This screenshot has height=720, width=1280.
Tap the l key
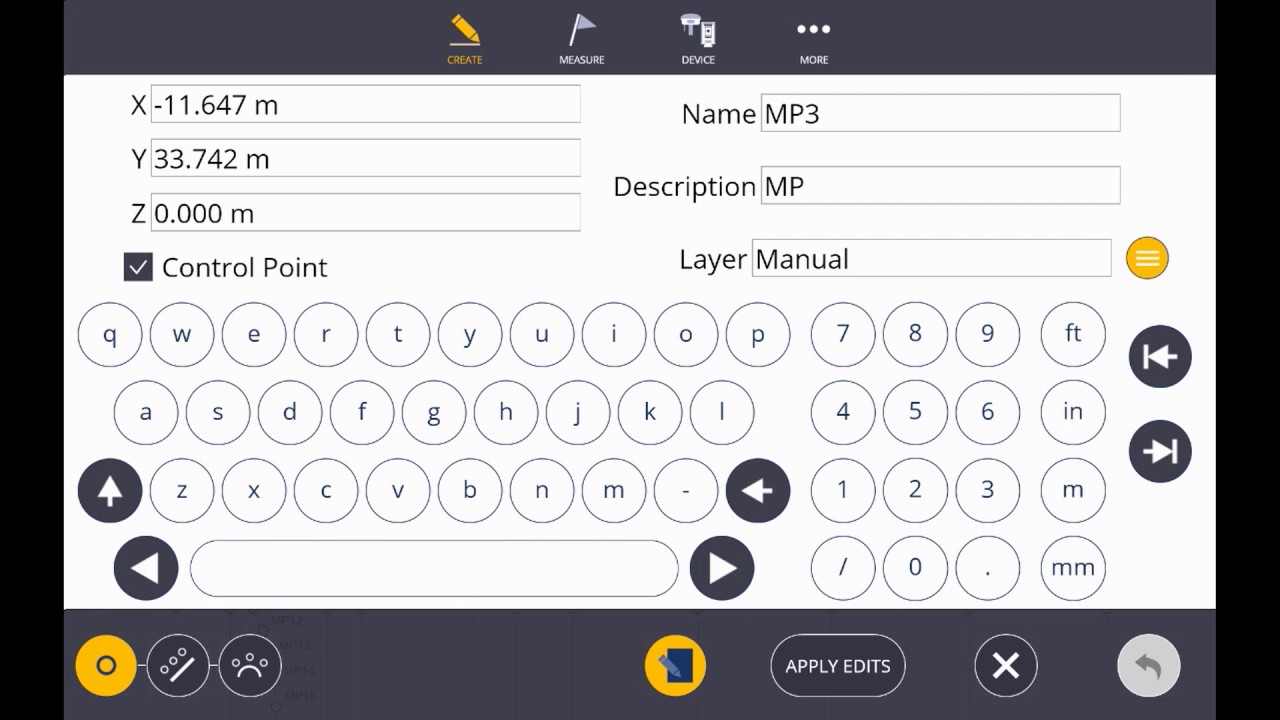pyautogui.click(x=722, y=412)
